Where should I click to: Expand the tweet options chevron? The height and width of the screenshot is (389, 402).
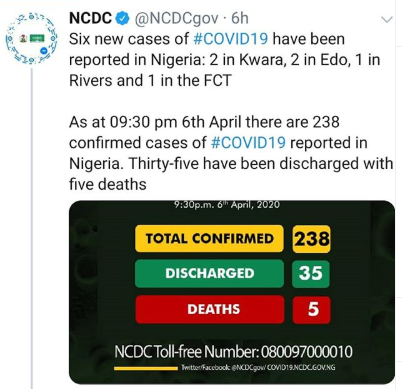click(387, 20)
